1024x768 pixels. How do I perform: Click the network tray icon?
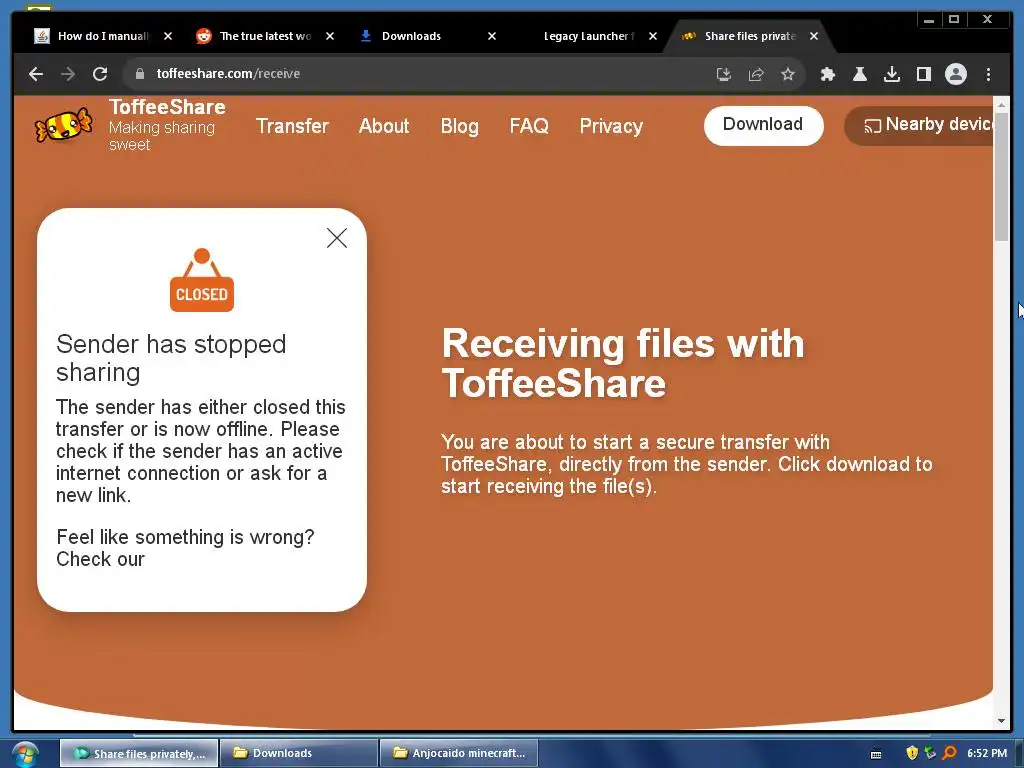pyautogui.click(x=930, y=753)
